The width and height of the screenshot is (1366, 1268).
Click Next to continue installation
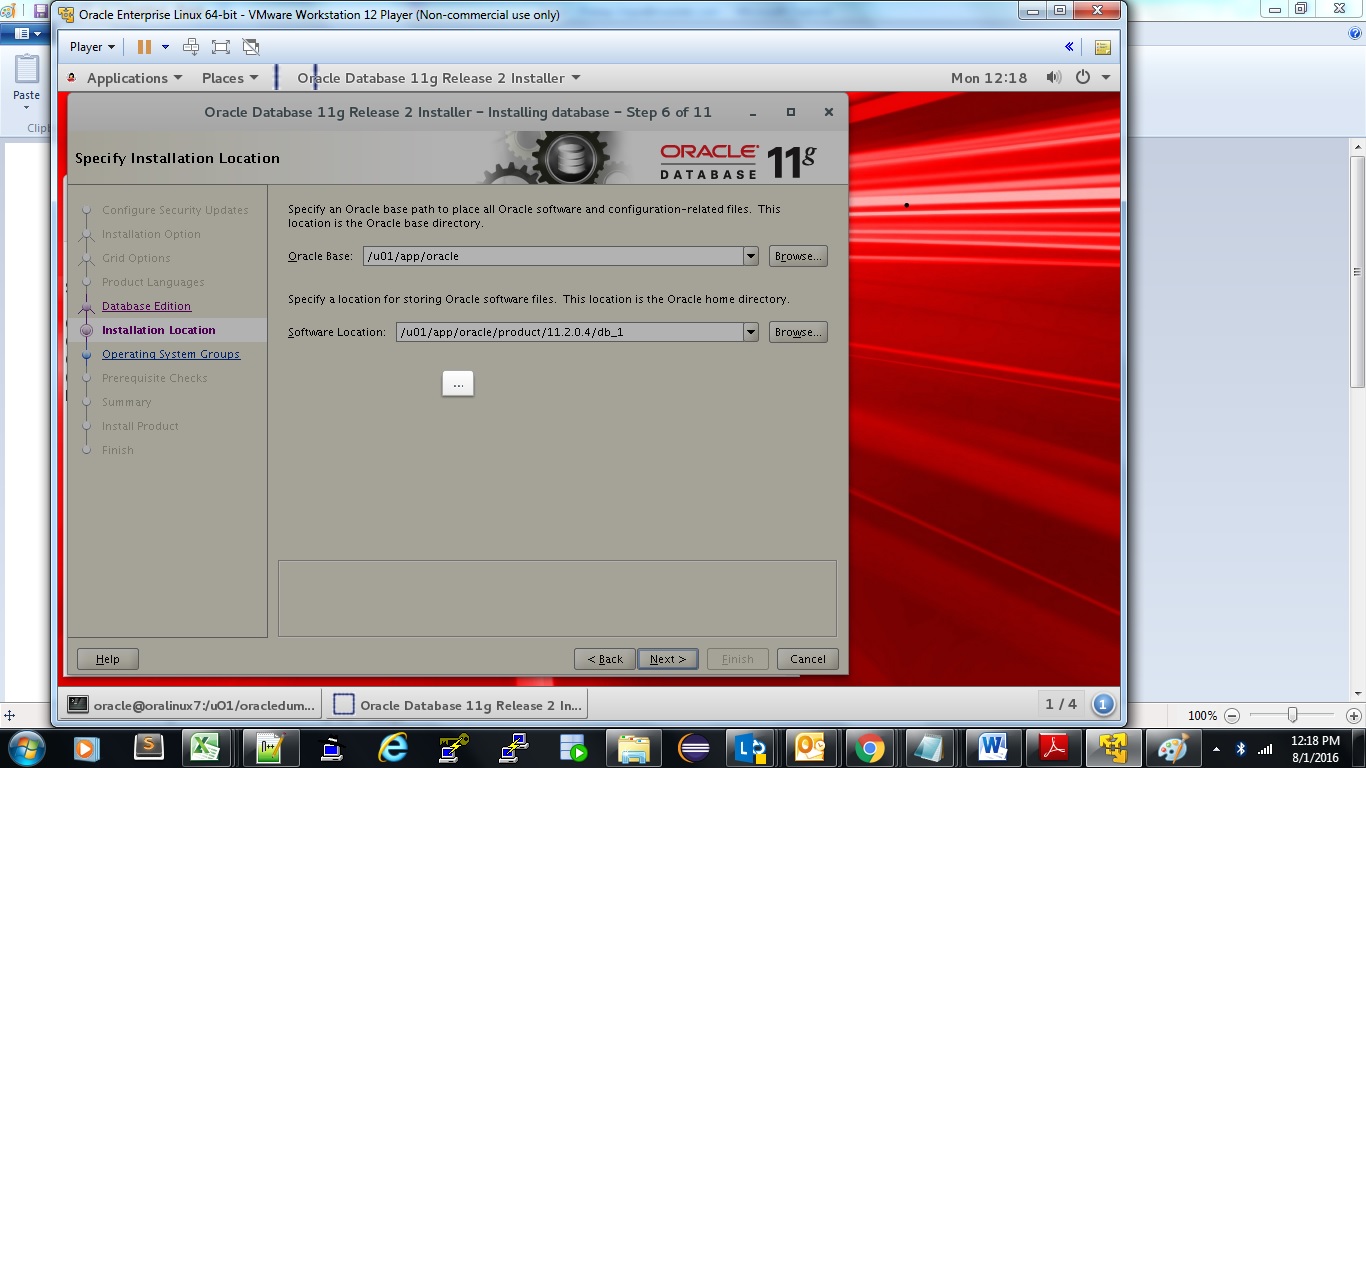click(667, 660)
